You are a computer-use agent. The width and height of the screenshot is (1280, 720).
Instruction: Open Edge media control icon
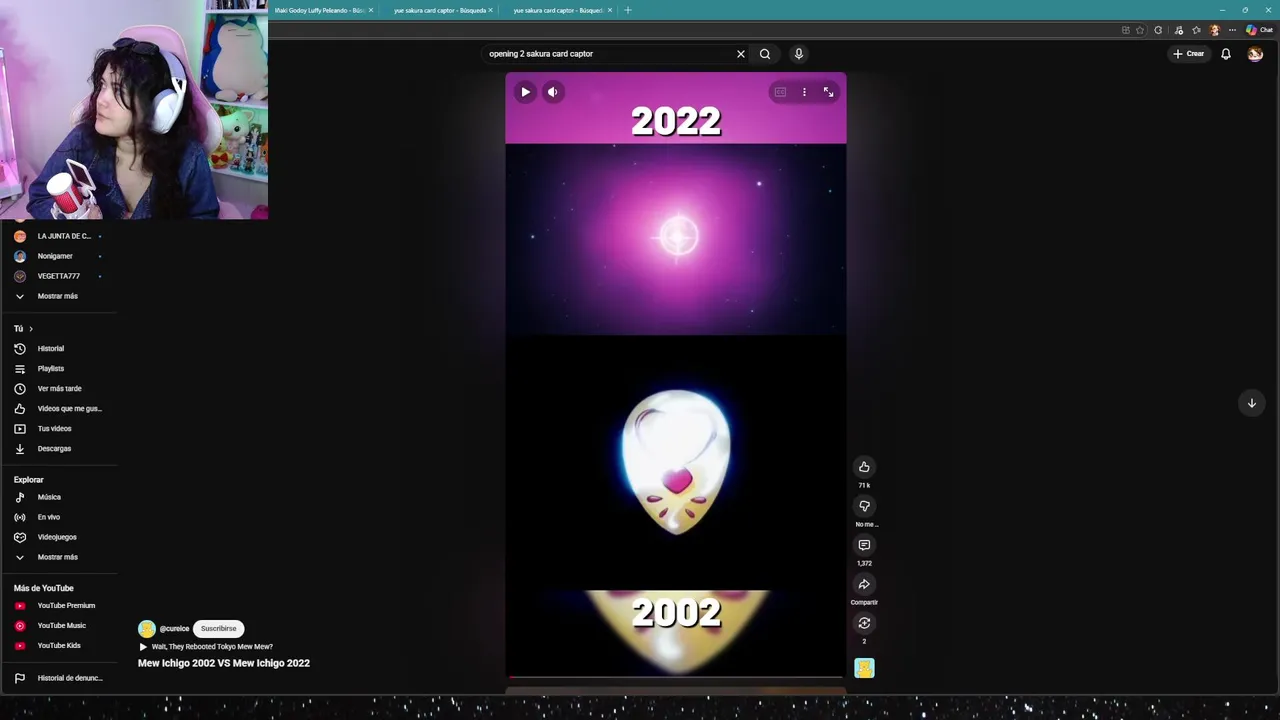click(x=1179, y=30)
